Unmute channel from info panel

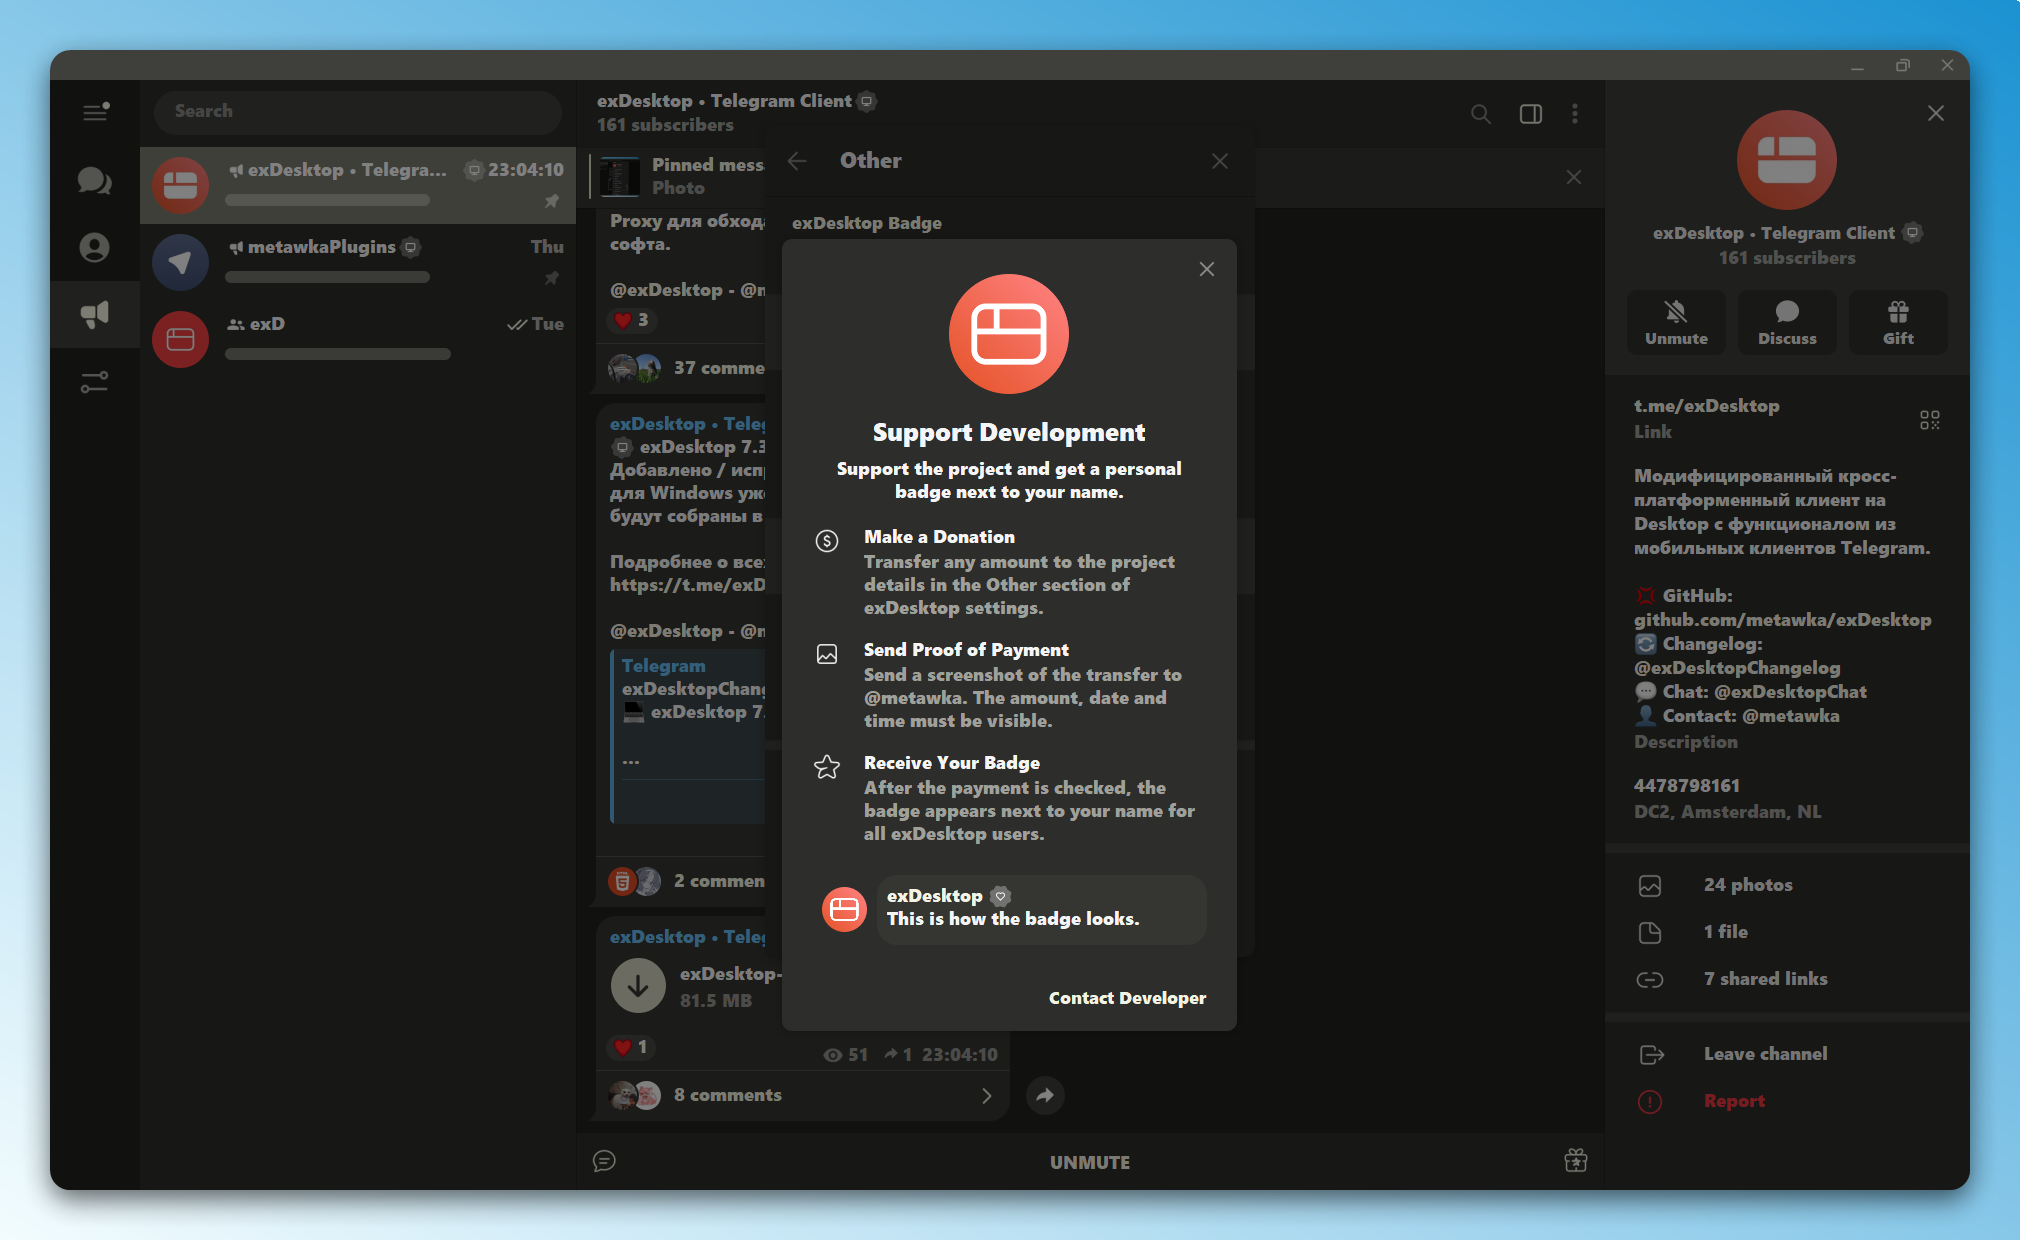pos(1677,322)
